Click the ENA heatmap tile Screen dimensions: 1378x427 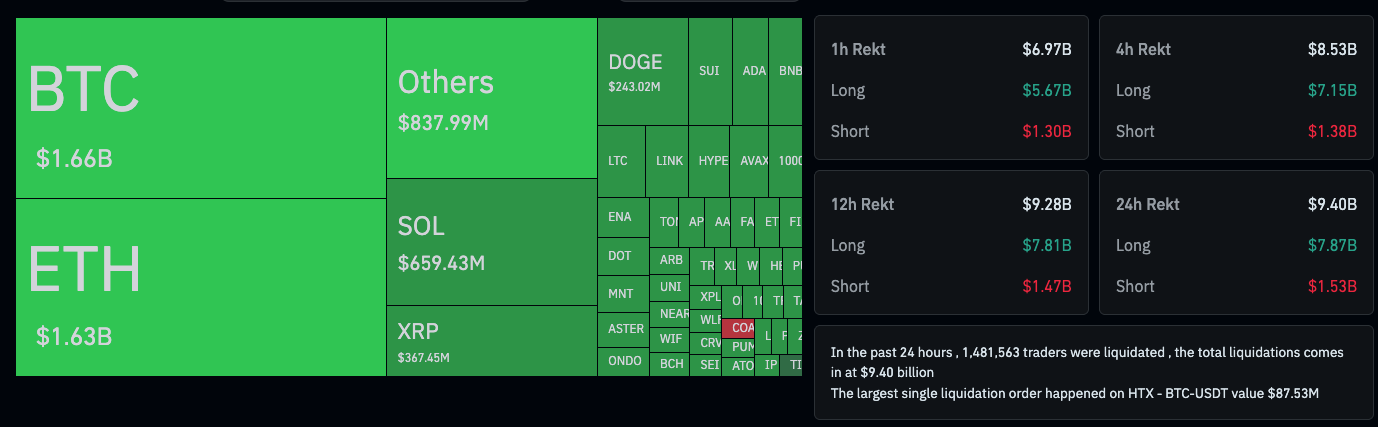[x=622, y=218]
